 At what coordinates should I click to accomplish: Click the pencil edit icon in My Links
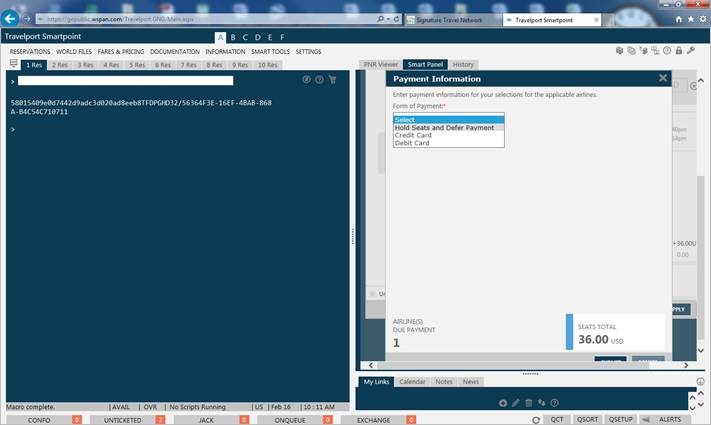(516, 403)
